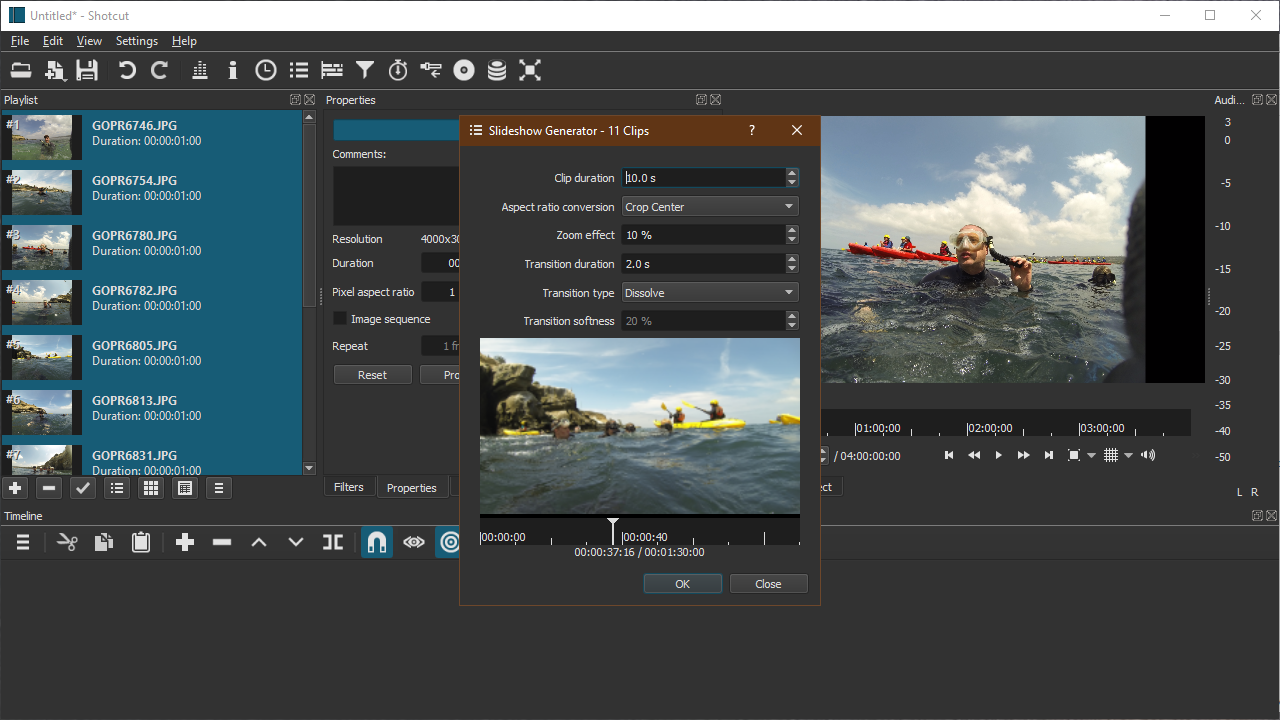Split at playhead timeline icon
Image resolution: width=1280 pixels, height=720 pixels.
pos(333,542)
